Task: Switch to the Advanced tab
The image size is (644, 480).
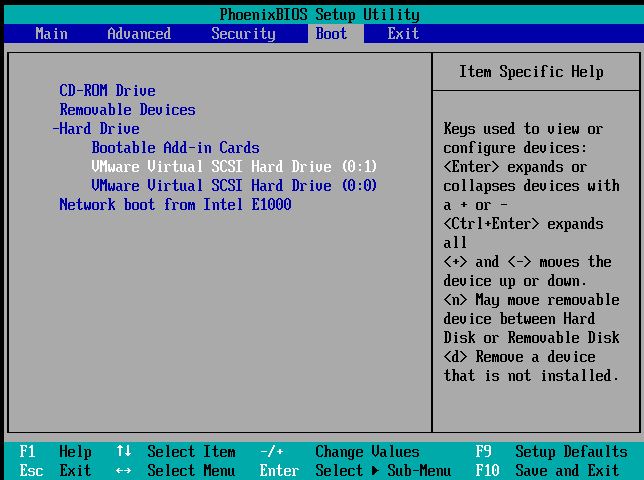Action: coord(139,33)
